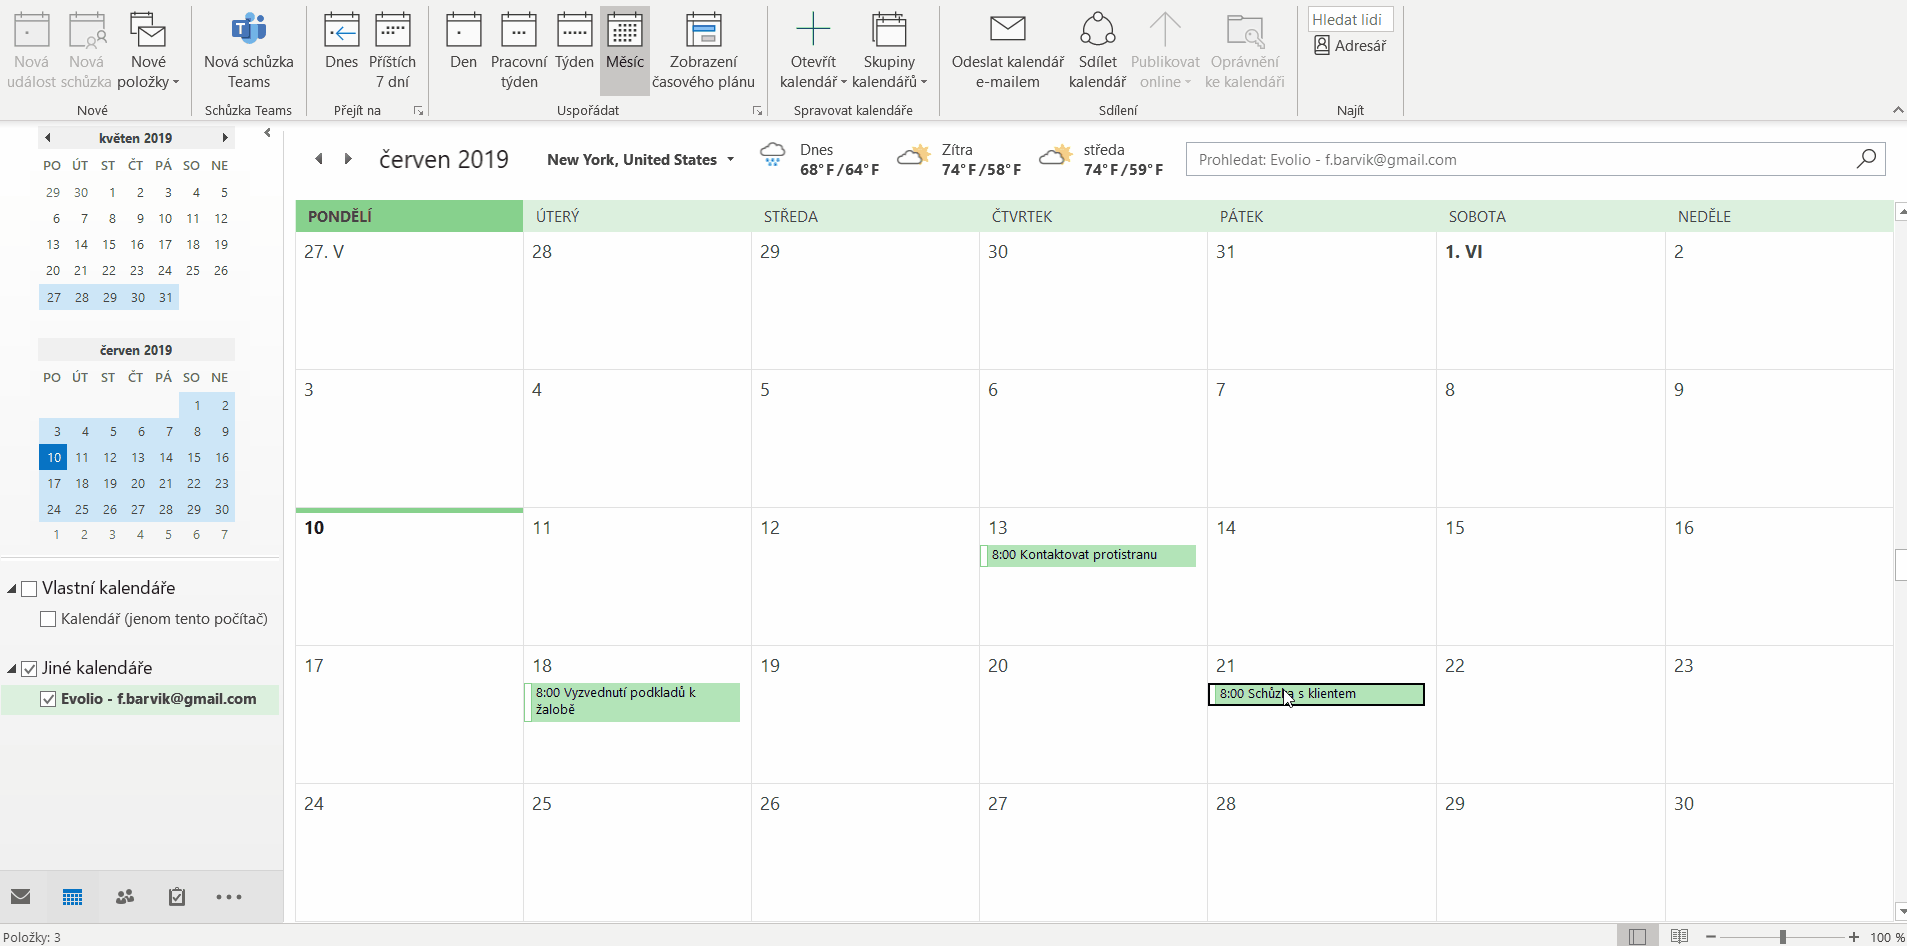Open Zobrazení časového plánu view
1907x946 pixels.
point(703,51)
